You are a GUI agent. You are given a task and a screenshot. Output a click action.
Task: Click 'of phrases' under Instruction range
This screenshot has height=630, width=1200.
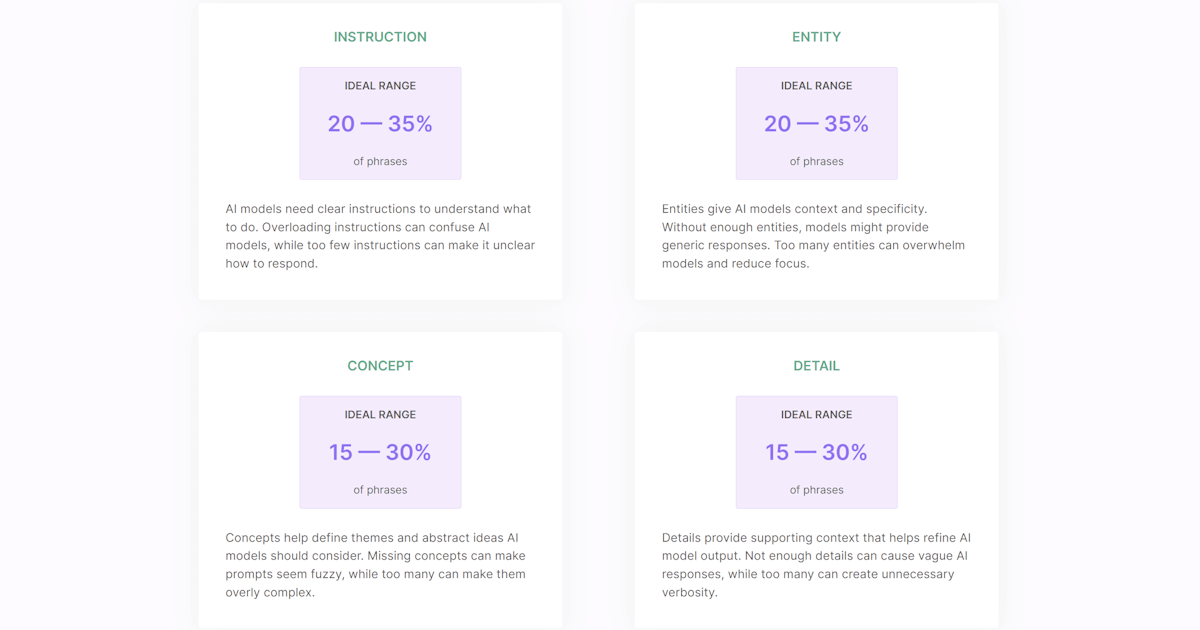click(380, 161)
